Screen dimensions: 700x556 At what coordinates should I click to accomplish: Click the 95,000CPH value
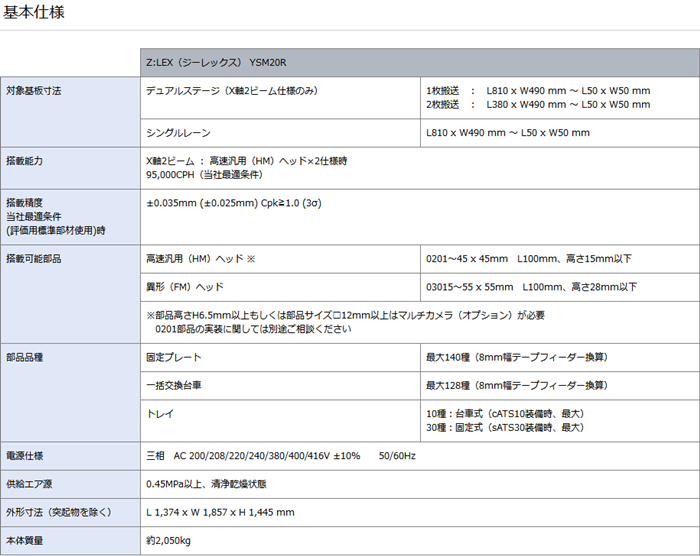[204, 175]
